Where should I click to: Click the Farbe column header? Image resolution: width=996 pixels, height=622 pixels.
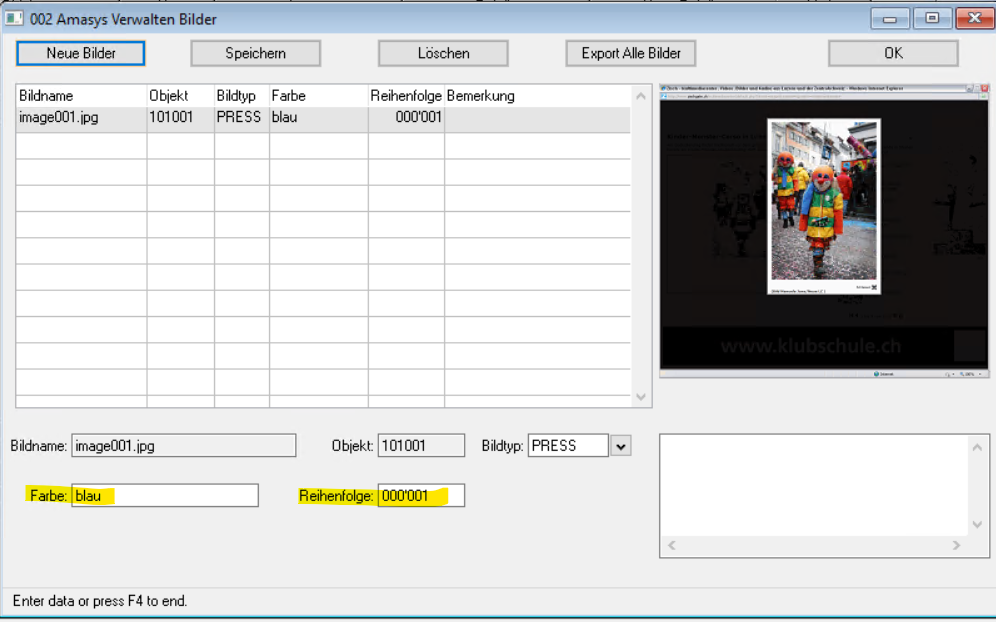coord(317,96)
